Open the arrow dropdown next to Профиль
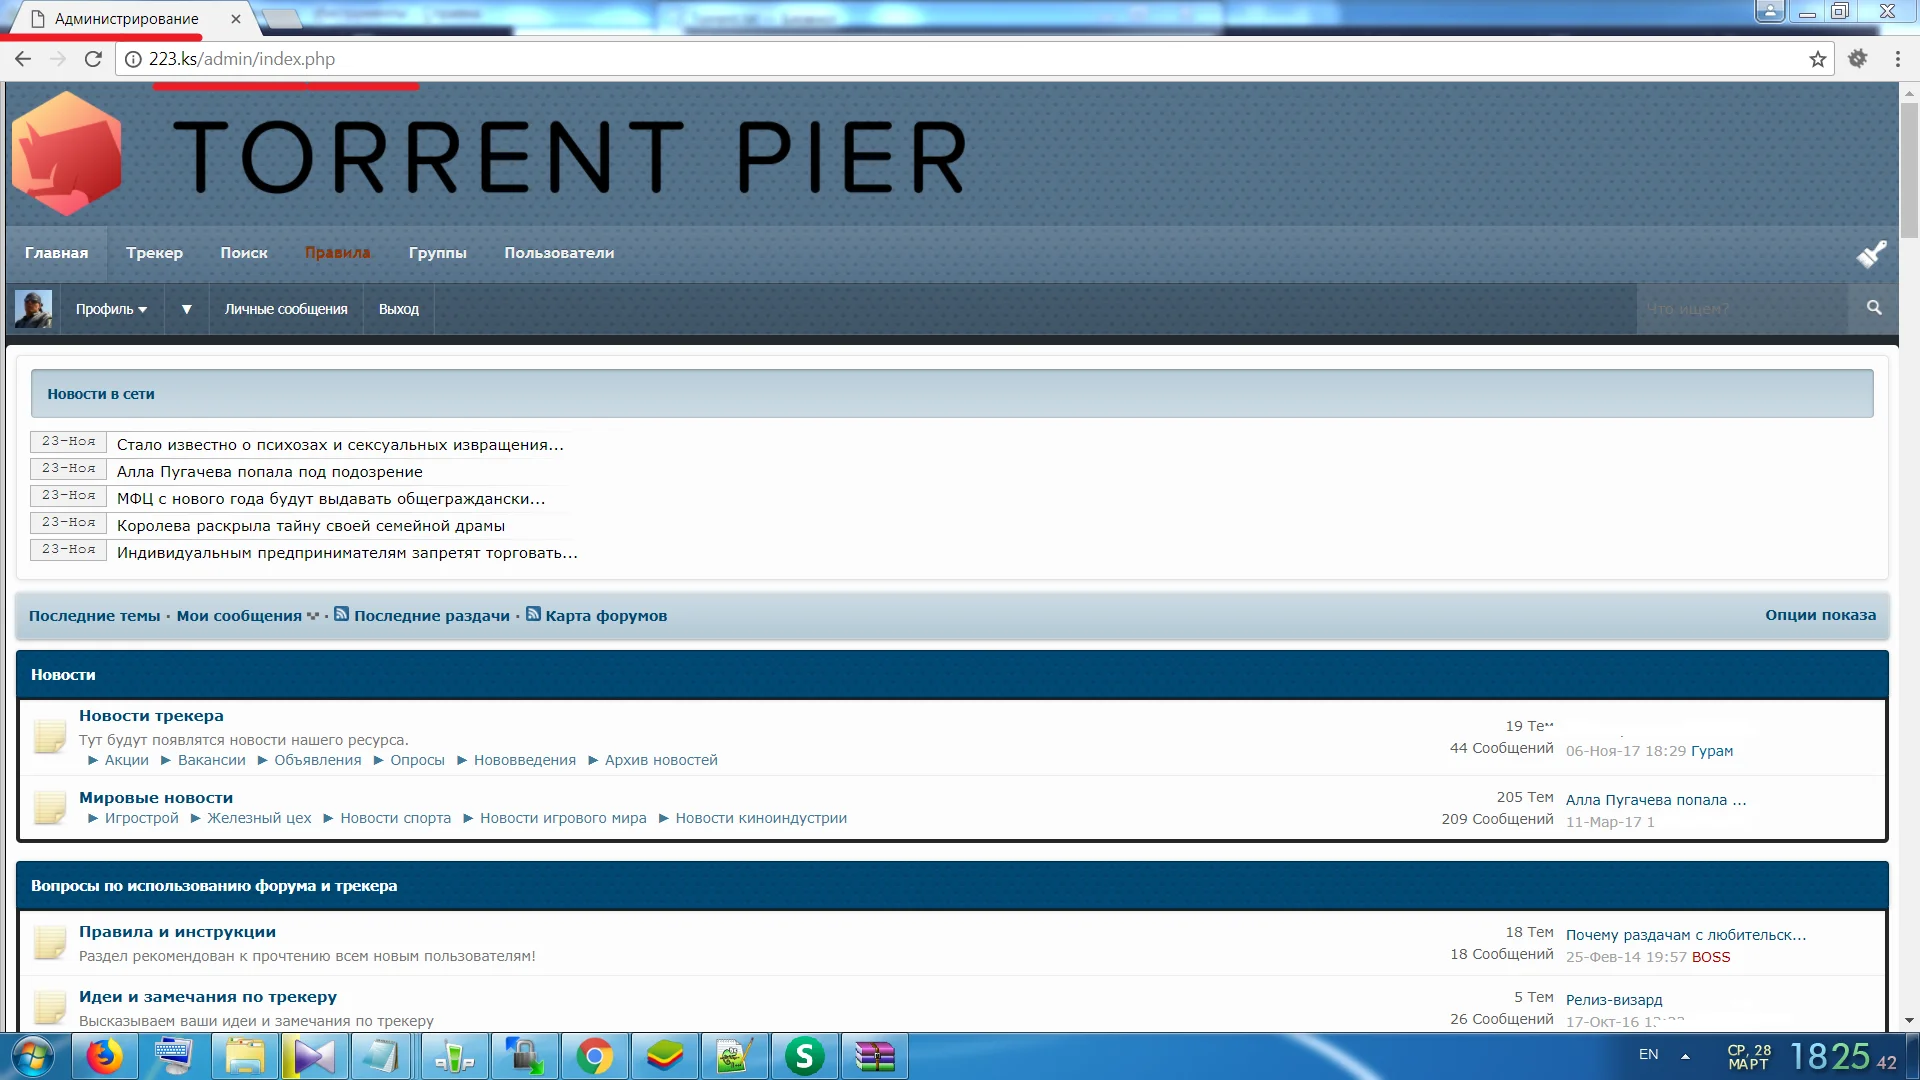 186,309
